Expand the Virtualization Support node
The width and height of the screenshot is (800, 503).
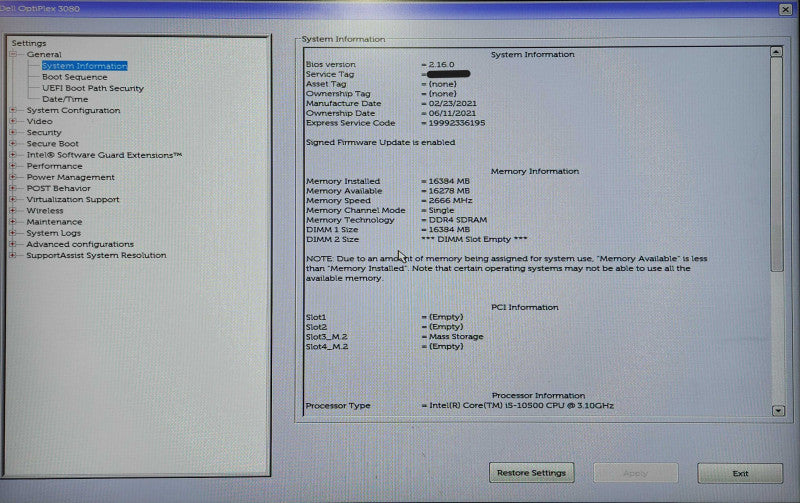point(13,199)
